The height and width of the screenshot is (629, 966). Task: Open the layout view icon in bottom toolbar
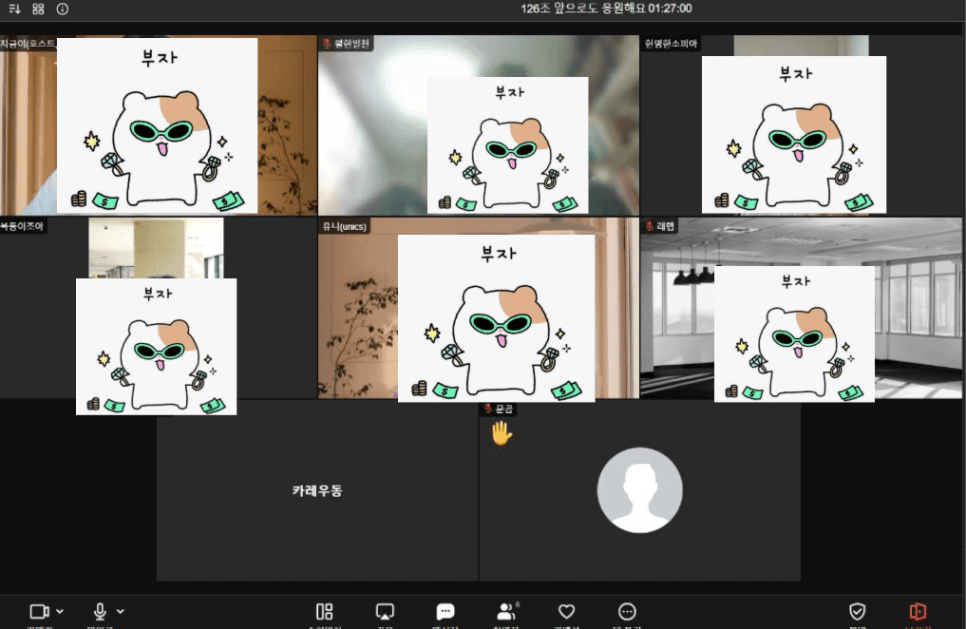click(x=324, y=611)
